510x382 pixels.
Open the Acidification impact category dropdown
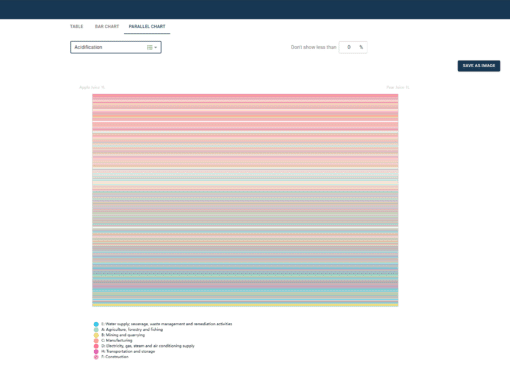pos(116,47)
